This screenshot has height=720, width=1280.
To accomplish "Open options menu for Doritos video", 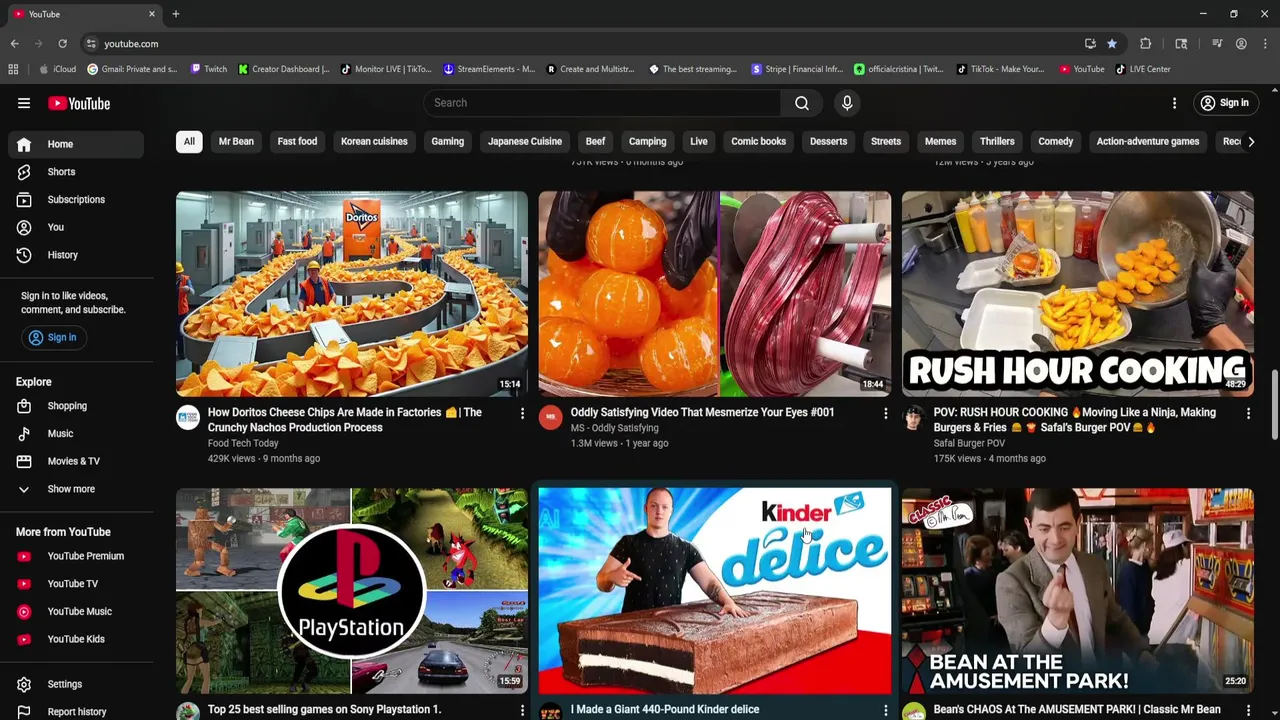I will pos(522,413).
